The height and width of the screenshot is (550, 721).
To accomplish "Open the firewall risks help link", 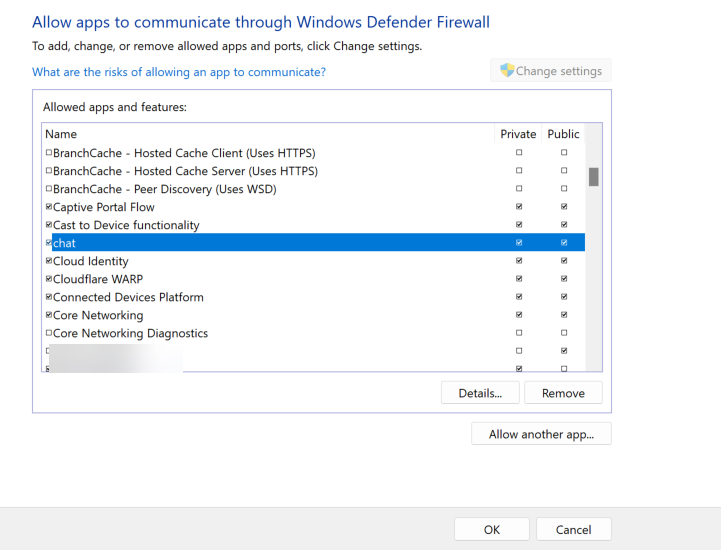I will (x=179, y=72).
